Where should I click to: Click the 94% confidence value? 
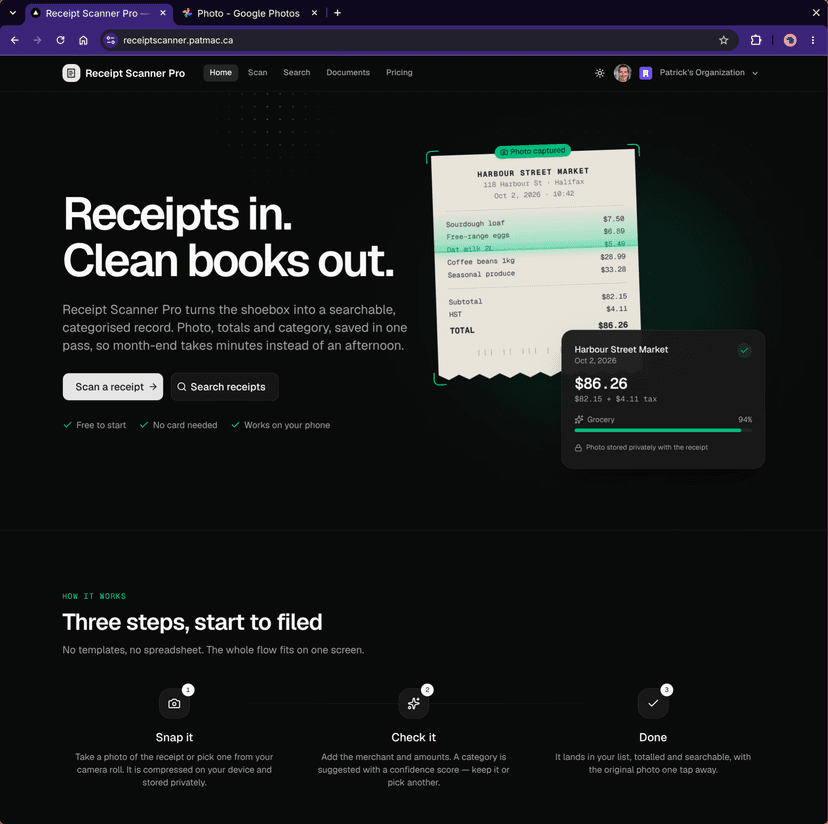coord(745,419)
